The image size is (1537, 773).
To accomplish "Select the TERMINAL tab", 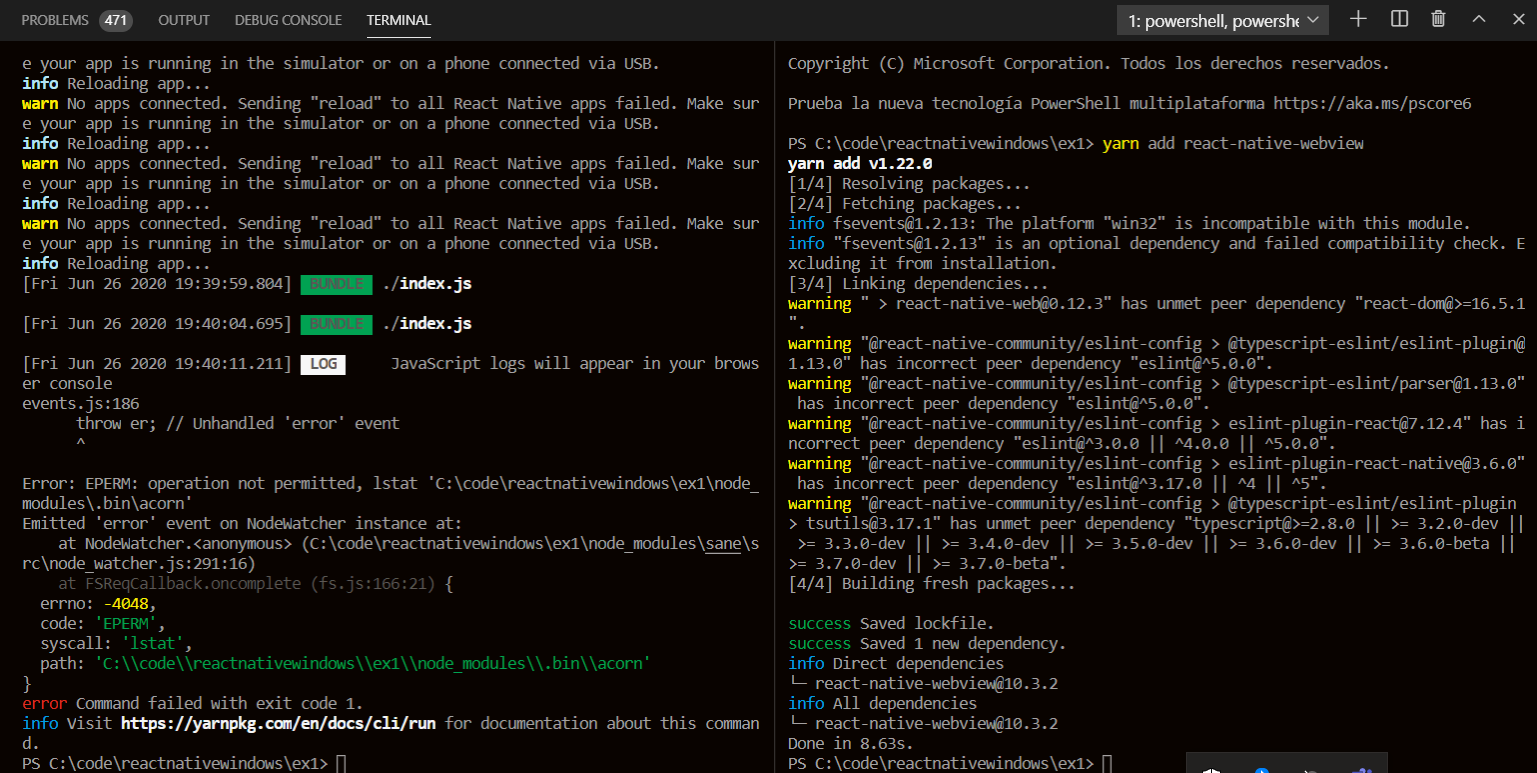I will pyautogui.click(x=398, y=19).
